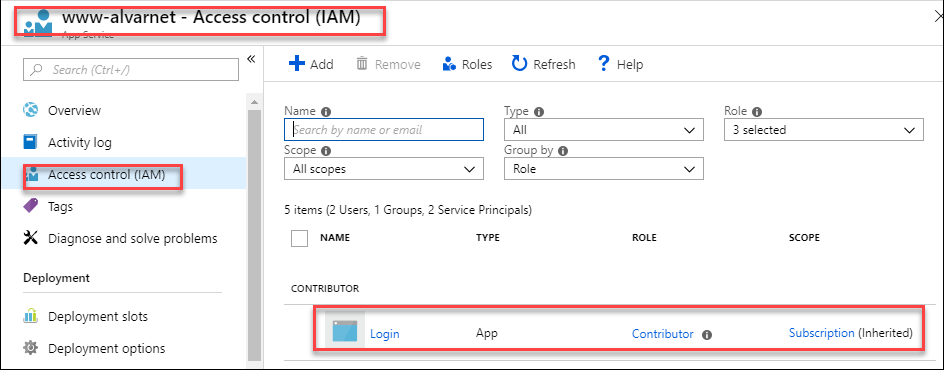Collapse the sidebar with the double chevron
944x370 pixels.
pyautogui.click(x=252, y=58)
